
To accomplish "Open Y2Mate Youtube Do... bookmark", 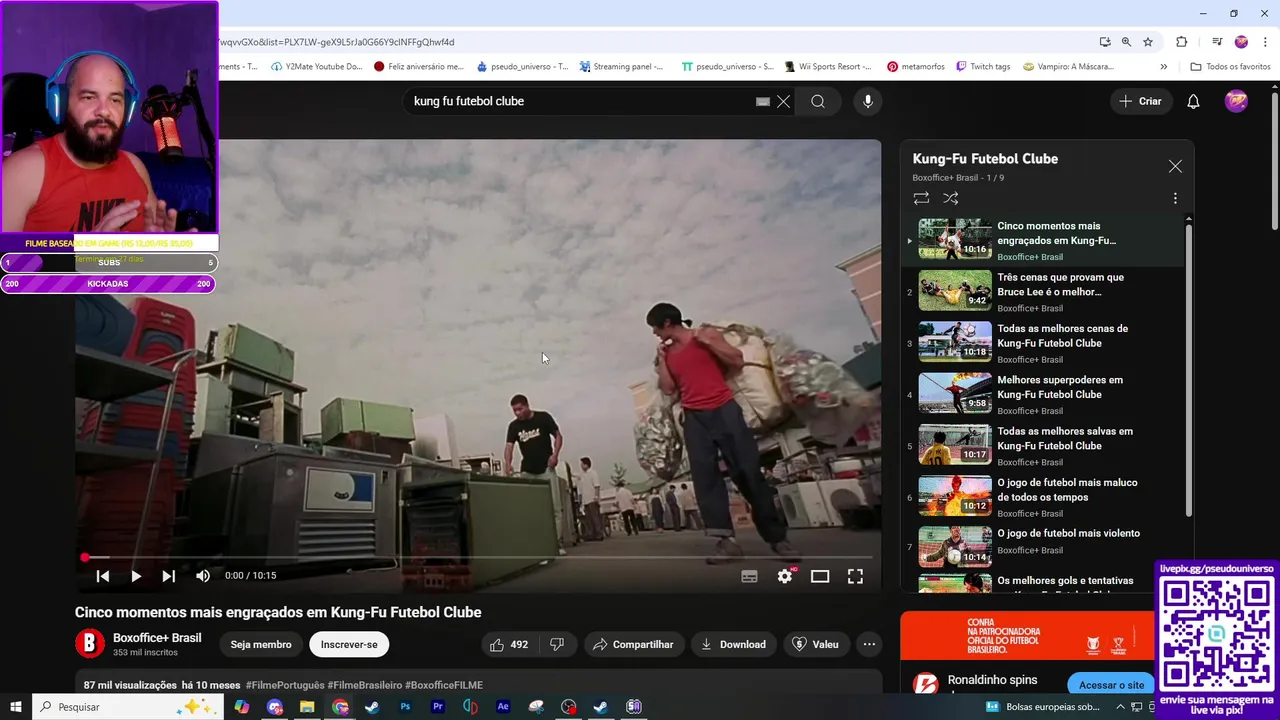I will [316, 67].
